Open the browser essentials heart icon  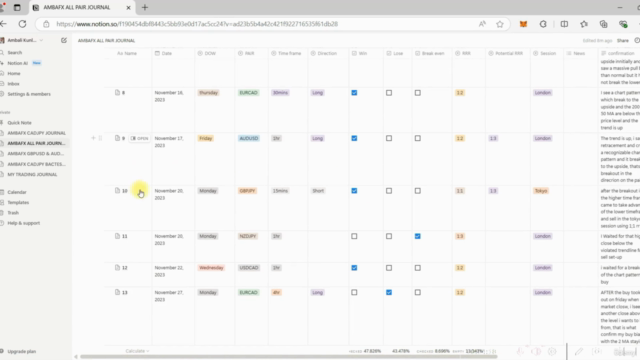[x=623, y=24]
